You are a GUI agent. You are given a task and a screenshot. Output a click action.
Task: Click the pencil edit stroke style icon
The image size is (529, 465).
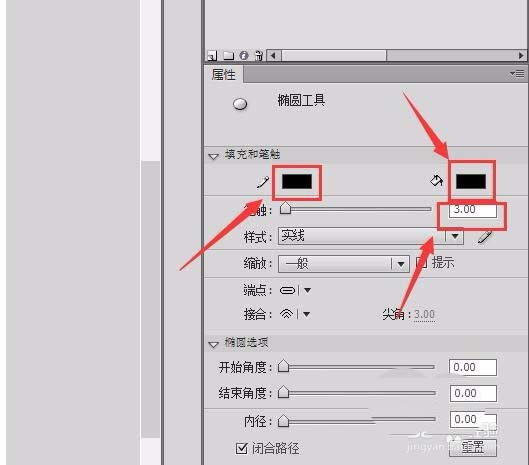pos(484,237)
